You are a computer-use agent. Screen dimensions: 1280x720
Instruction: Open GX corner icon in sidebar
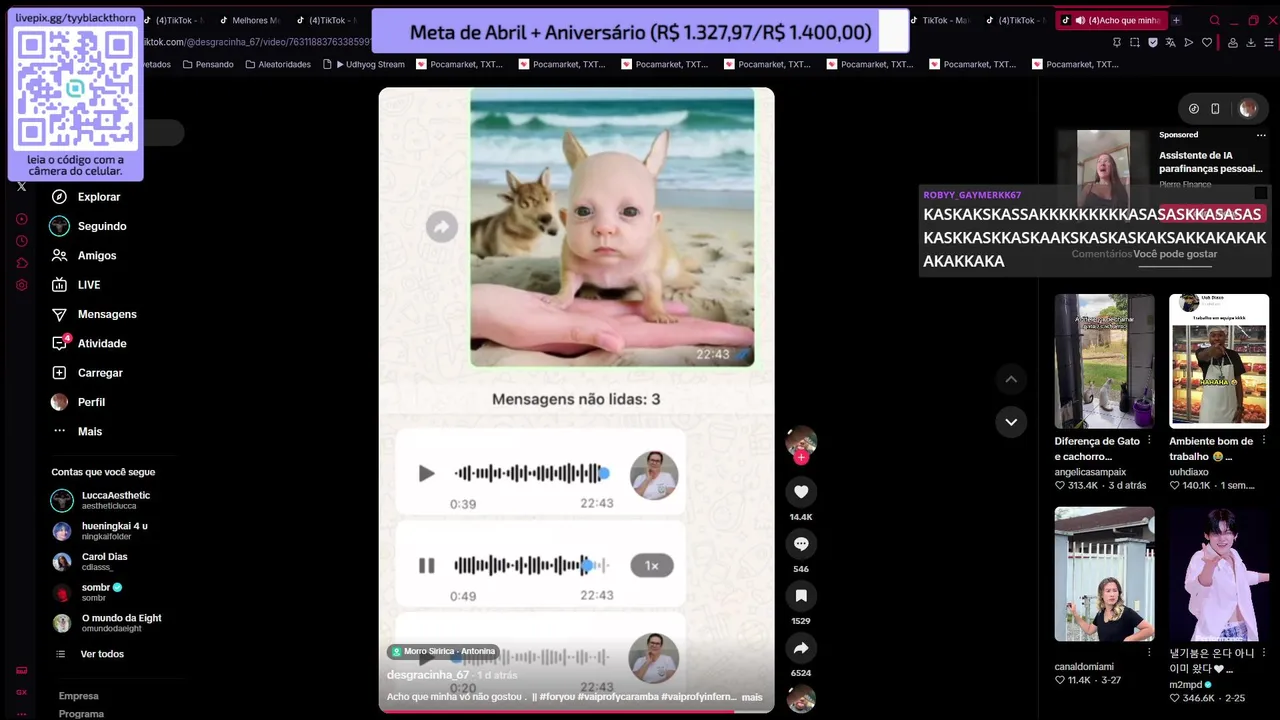pyautogui.click(x=22, y=692)
